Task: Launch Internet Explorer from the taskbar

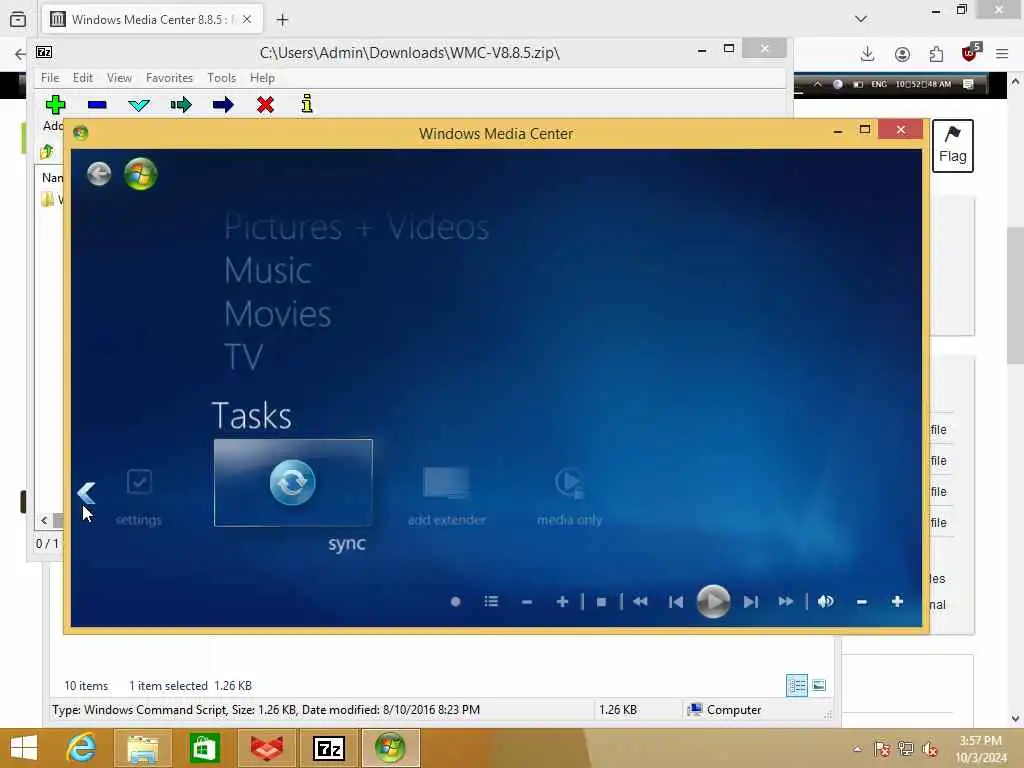Action: tap(81, 748)
